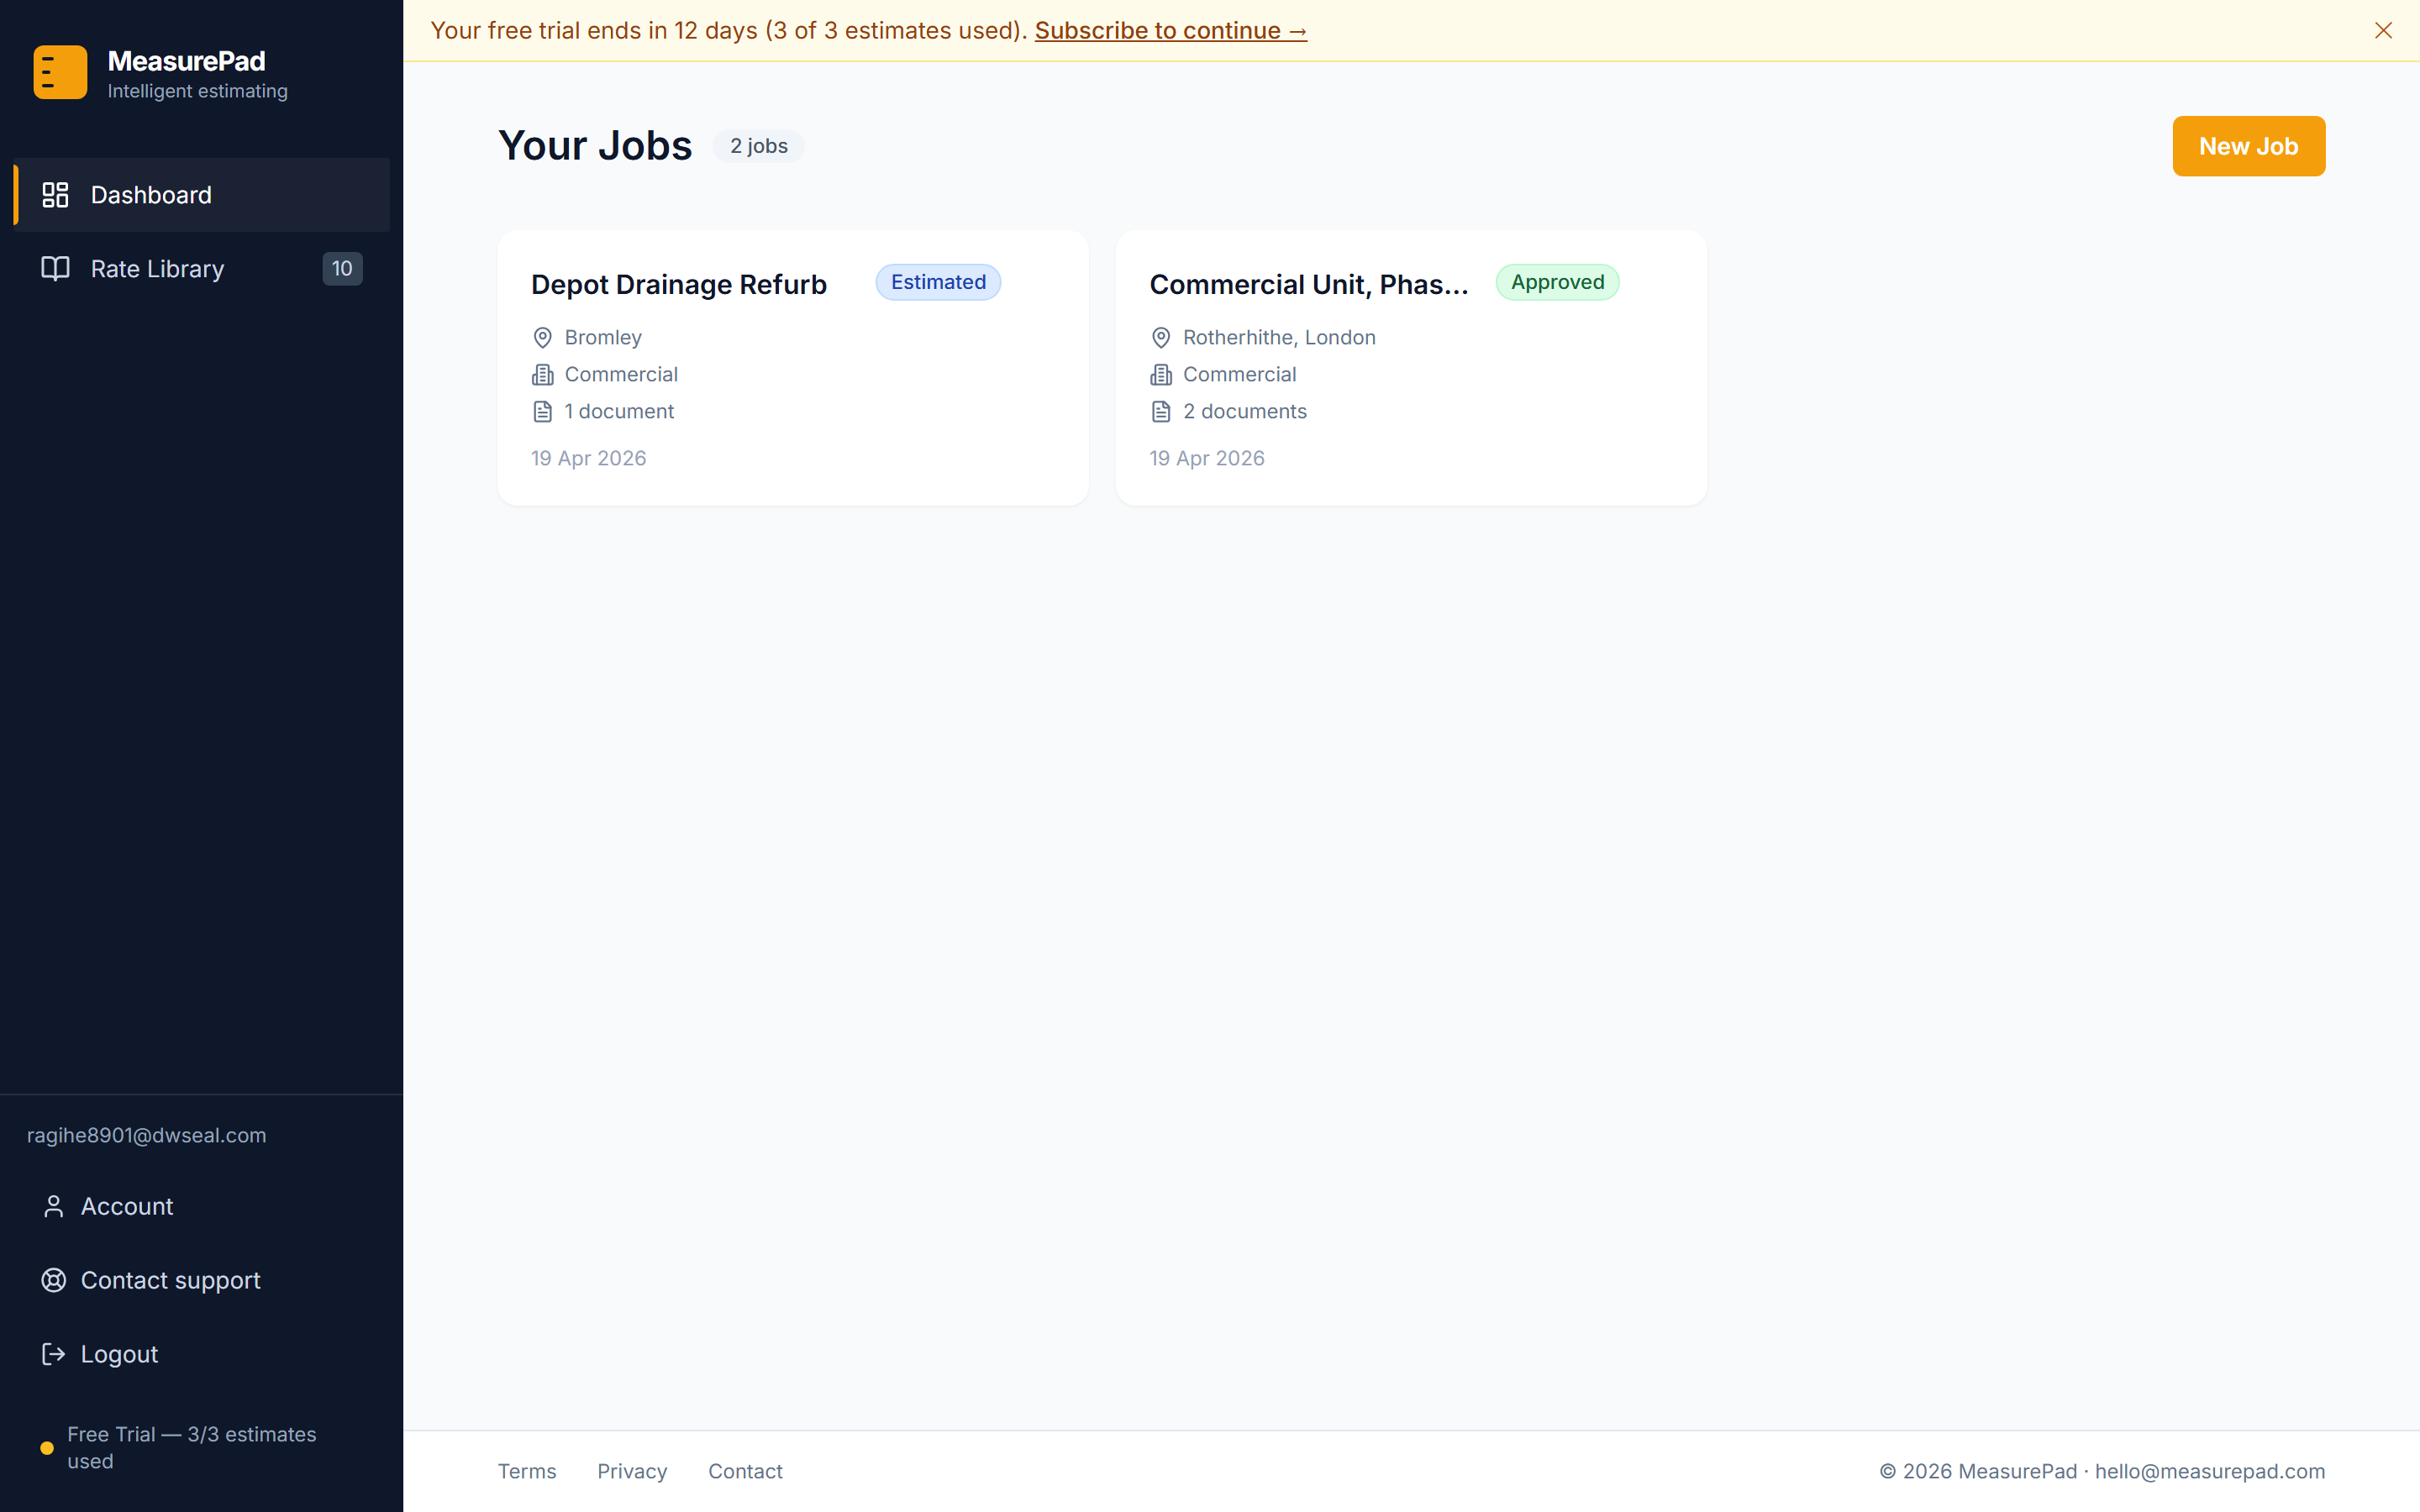
Task: Open the Rate Library menu item
Action: [x=157, y=269]
